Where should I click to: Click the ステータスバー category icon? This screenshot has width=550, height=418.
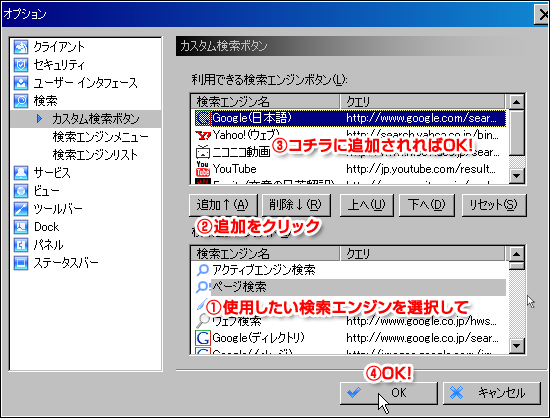(21, 262)
